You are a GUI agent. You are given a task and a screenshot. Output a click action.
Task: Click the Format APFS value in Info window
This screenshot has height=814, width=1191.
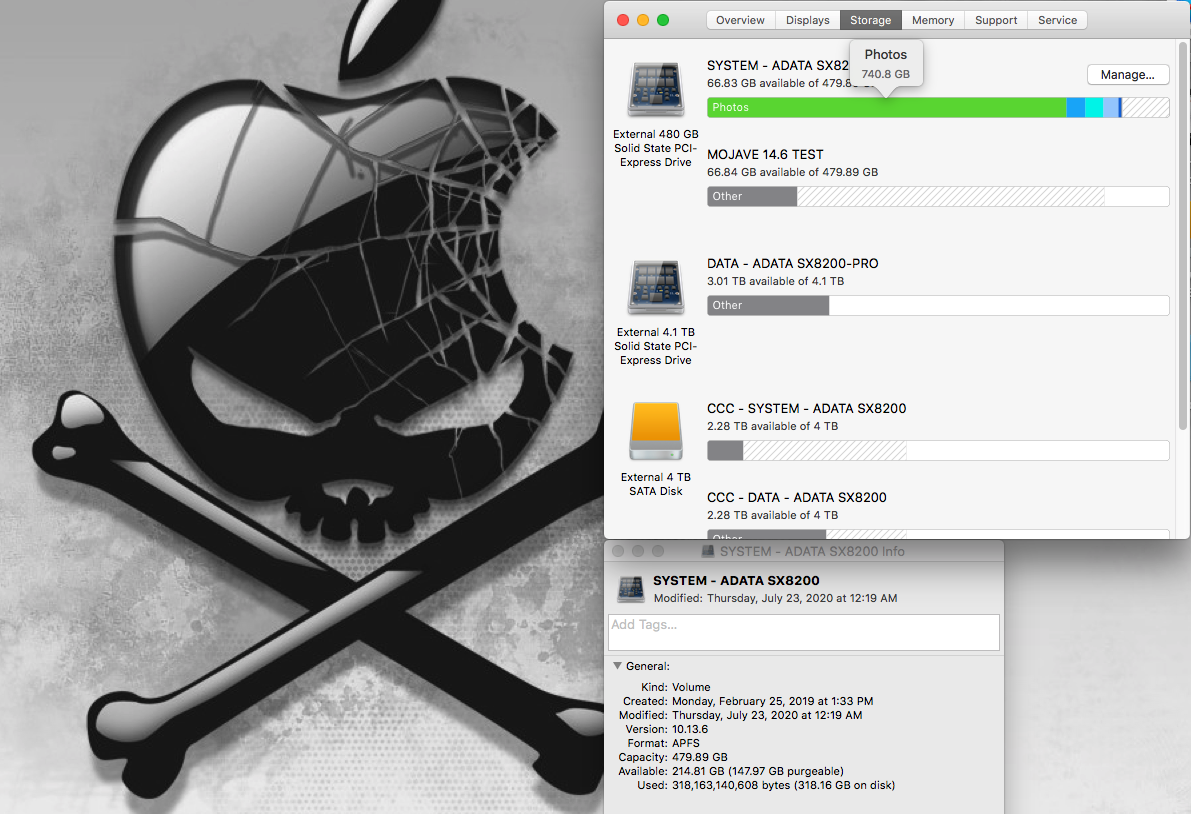click(686, 743)
